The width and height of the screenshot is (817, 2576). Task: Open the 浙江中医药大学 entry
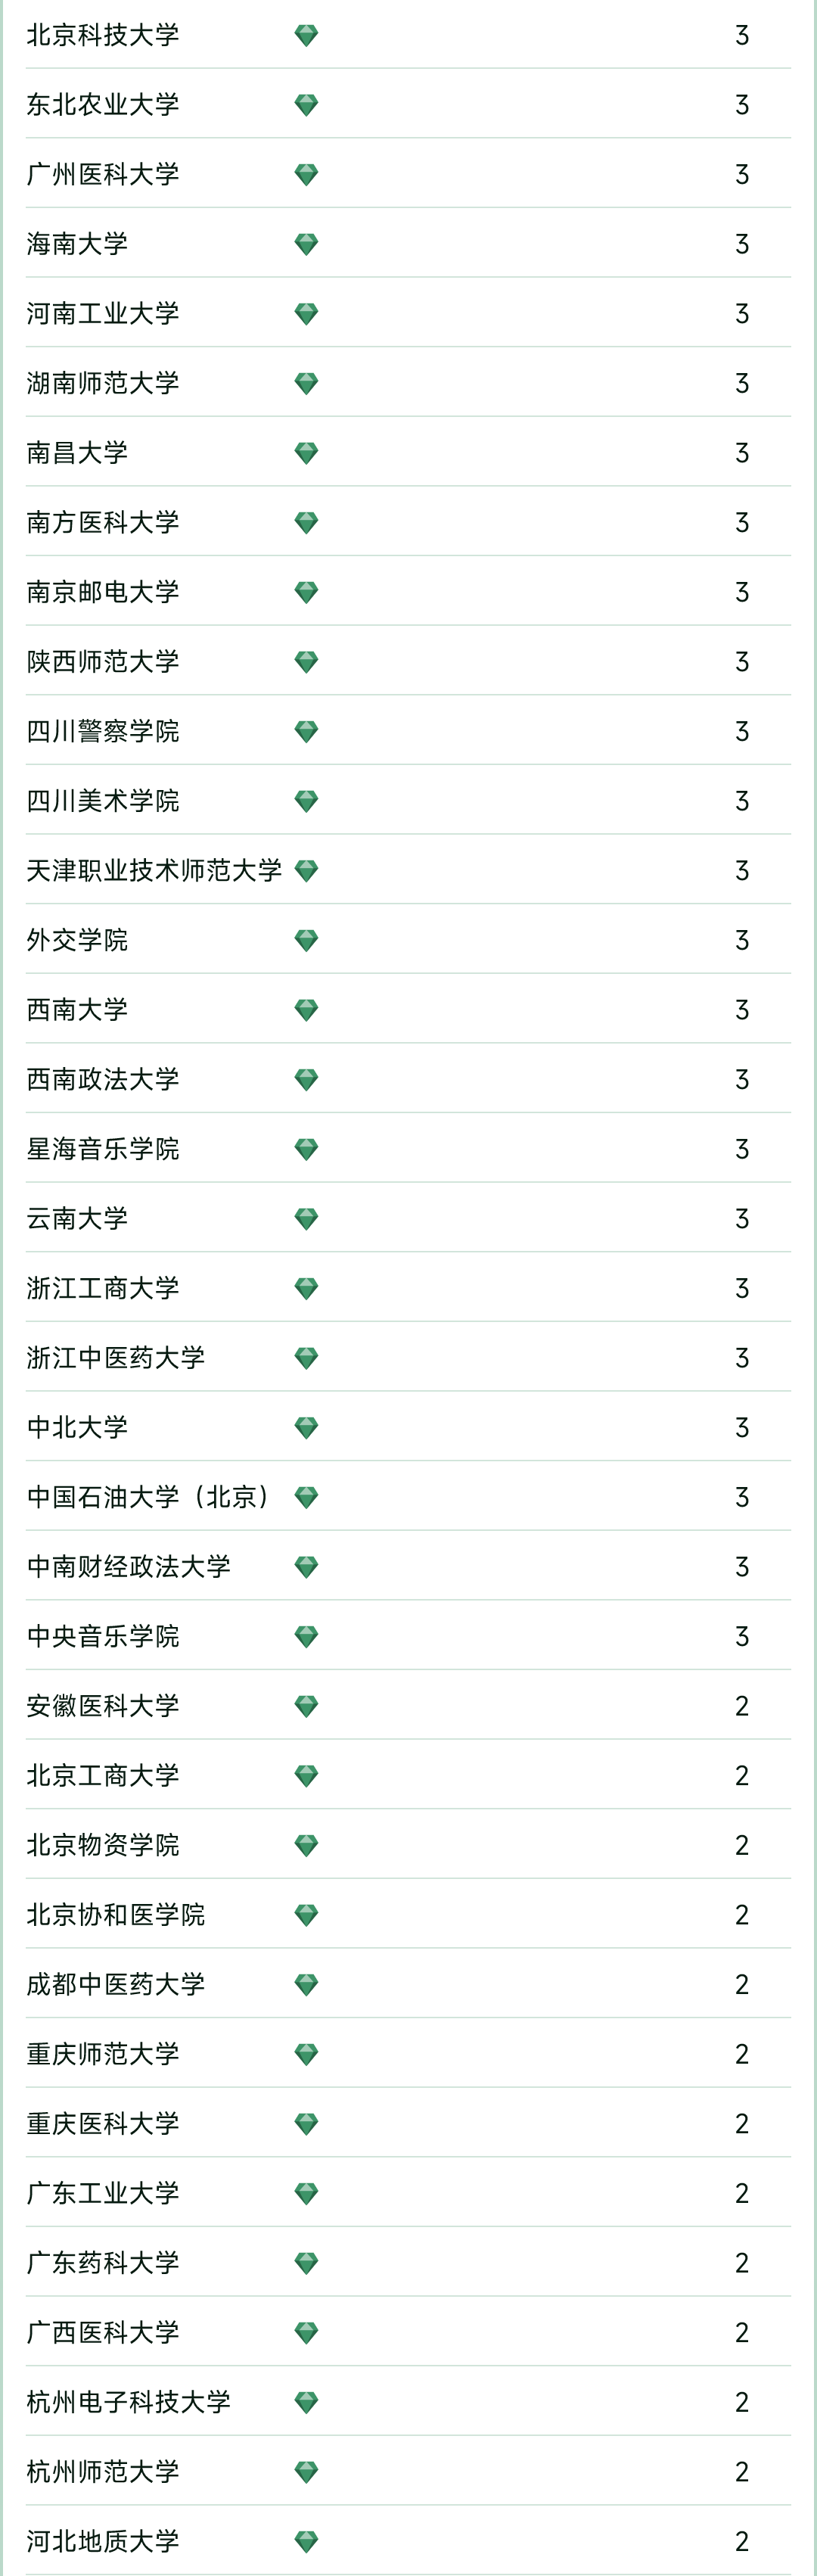pos(408,1358)
